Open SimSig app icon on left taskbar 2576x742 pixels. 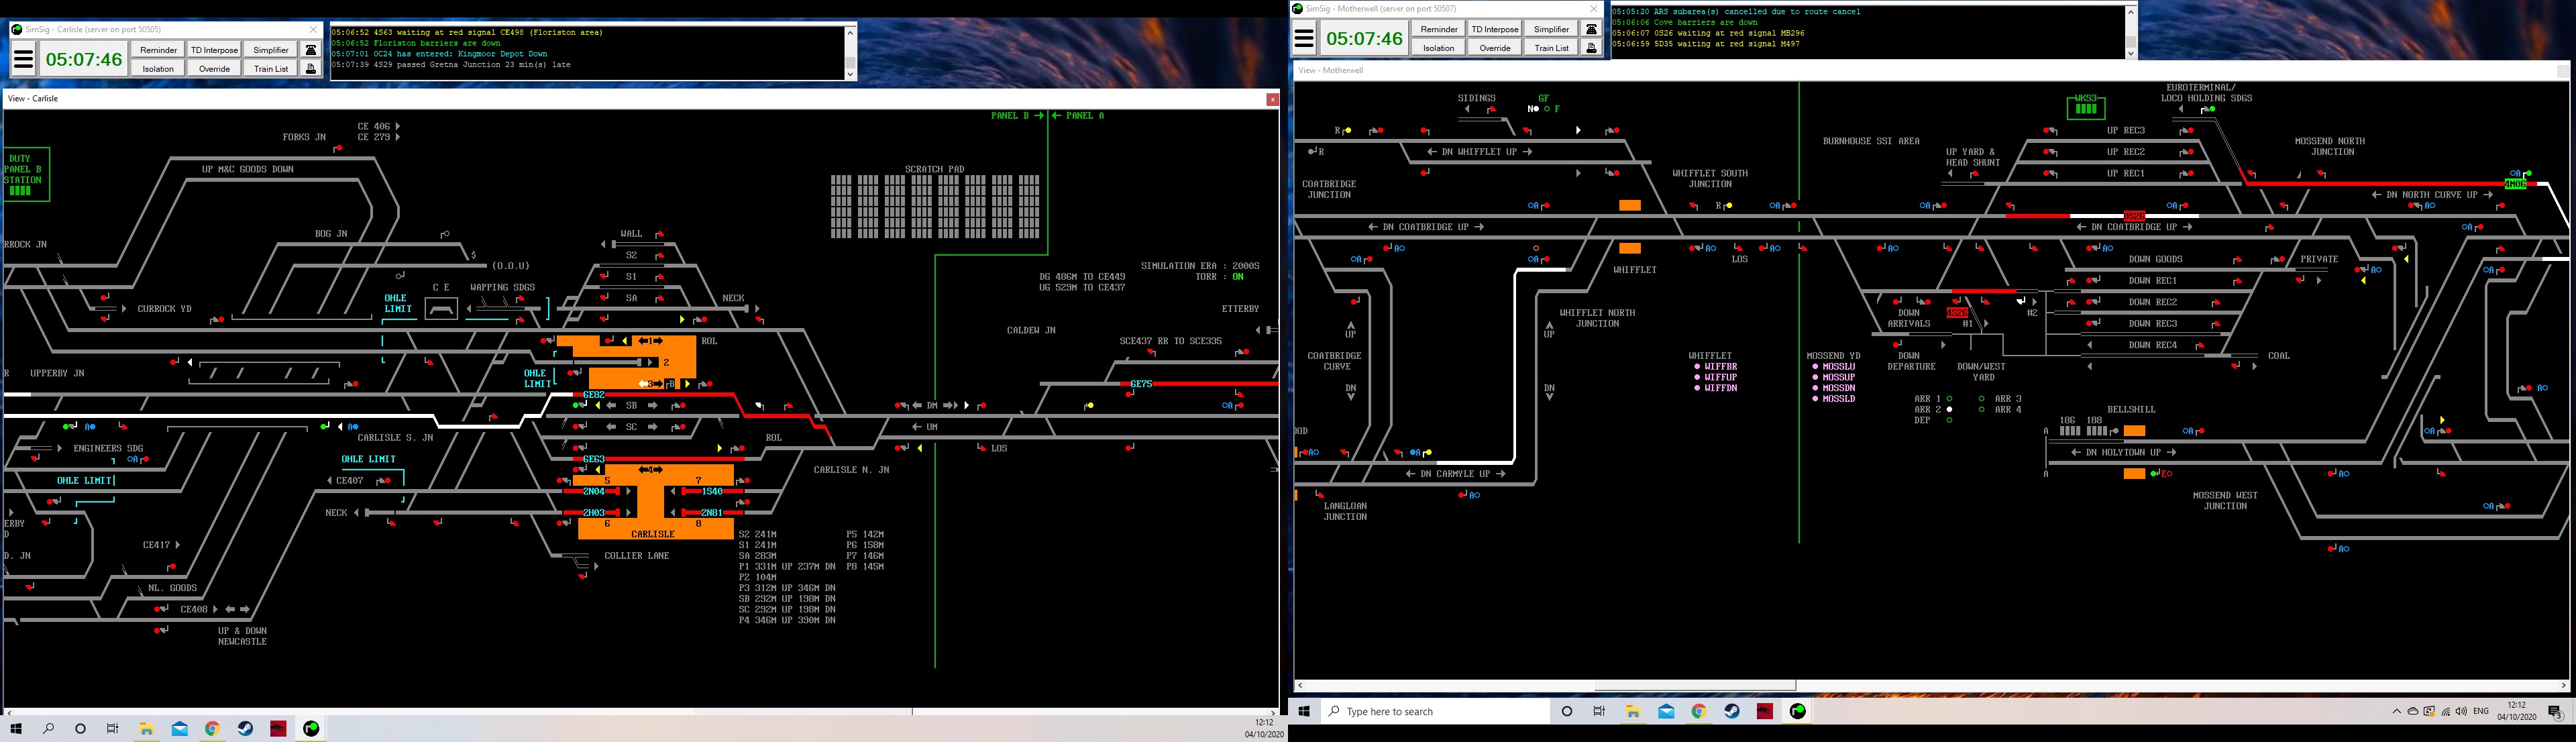coord(311,729)
